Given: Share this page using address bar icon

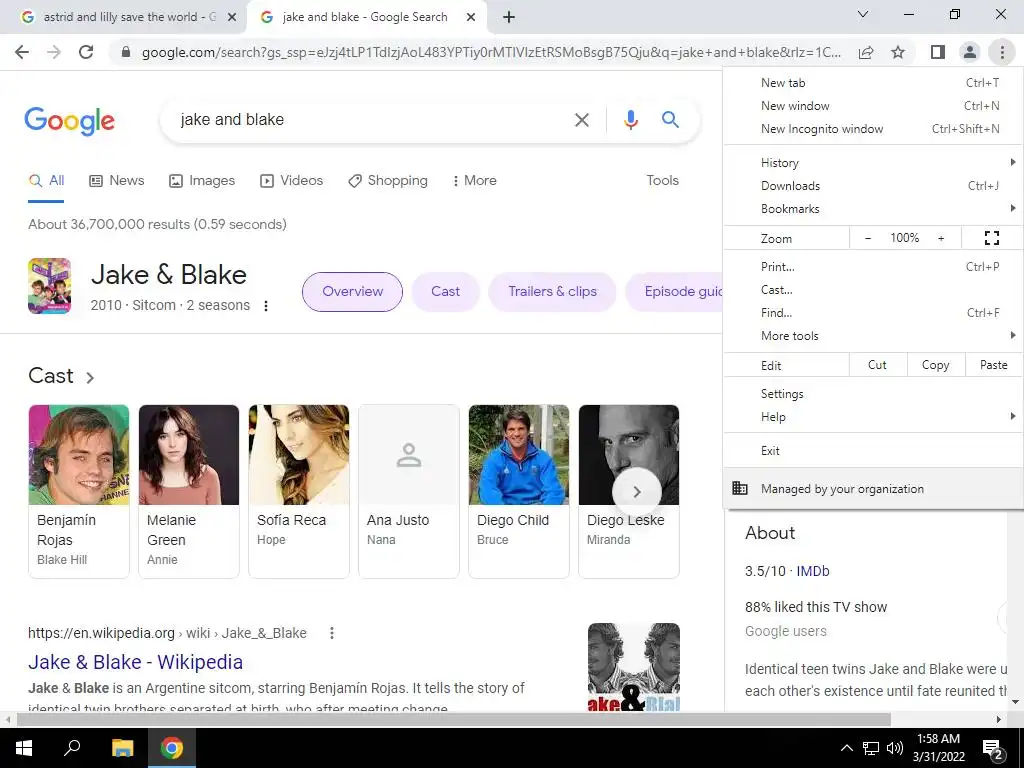Looking at the screenshot, I should point(866,52).
